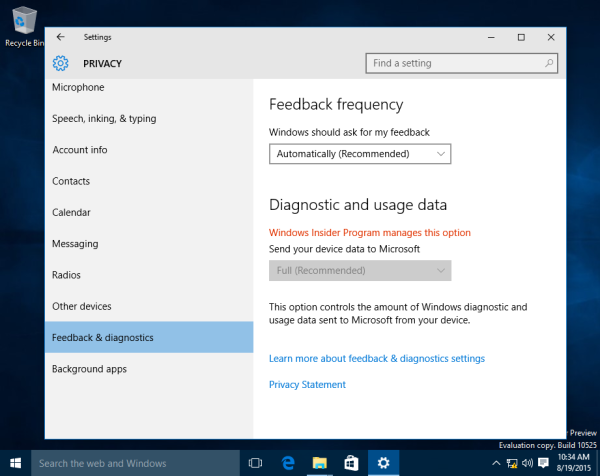Screen dimensions: 600x476
Task: Open the Recycle Bin desktop icon
Action: (x=24, y=27)
